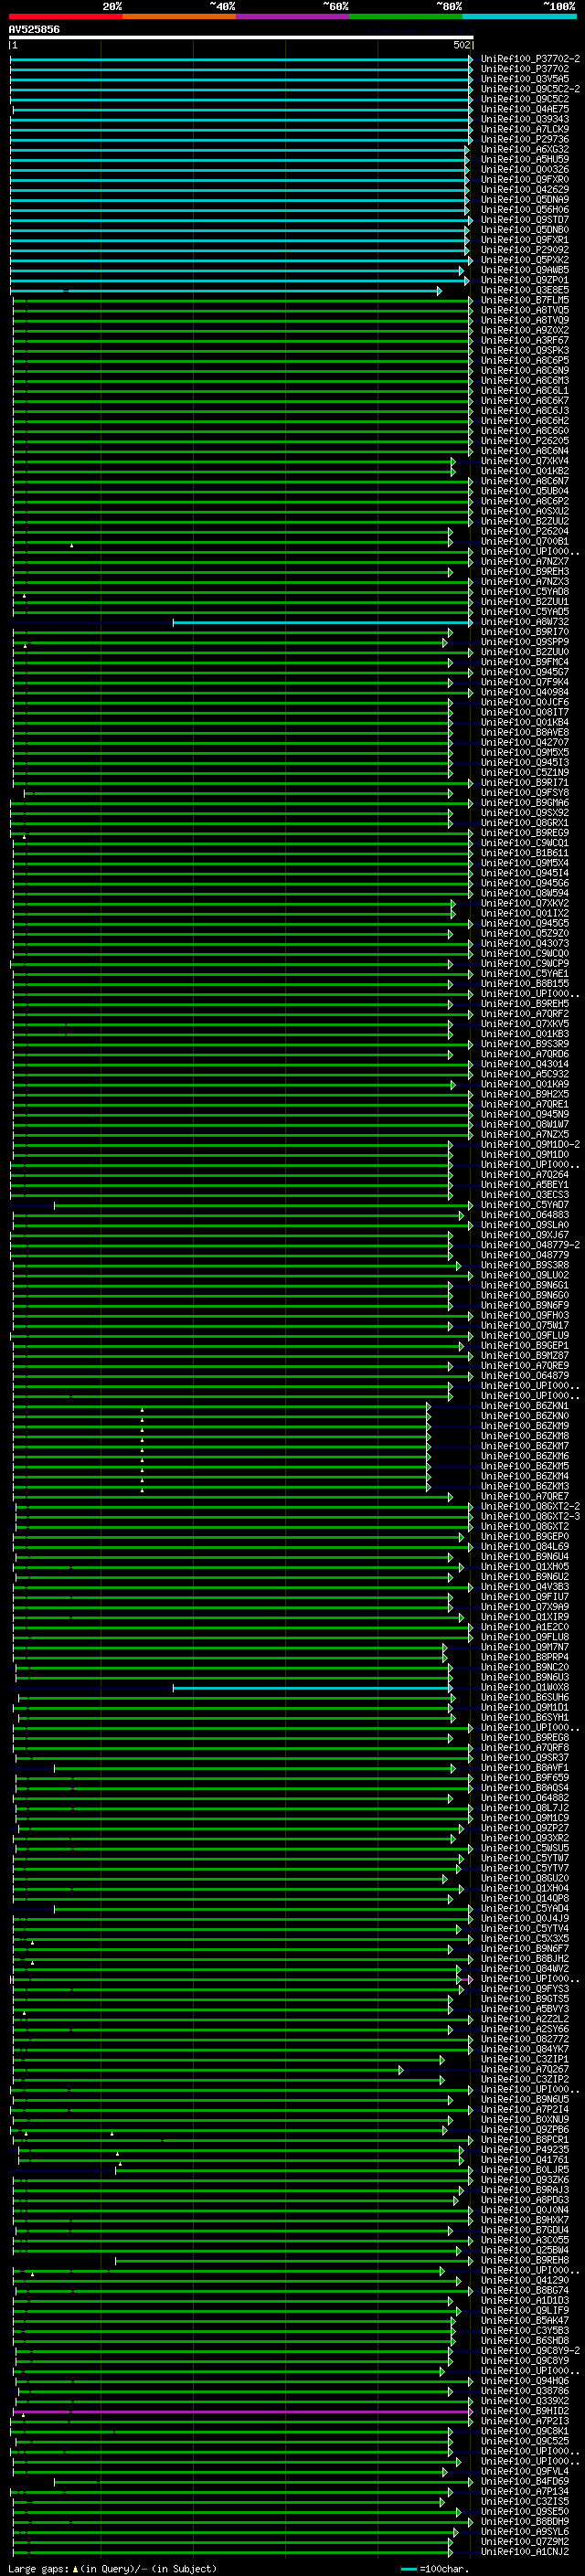Click the =100char. scale legend text

[444, 2568]
